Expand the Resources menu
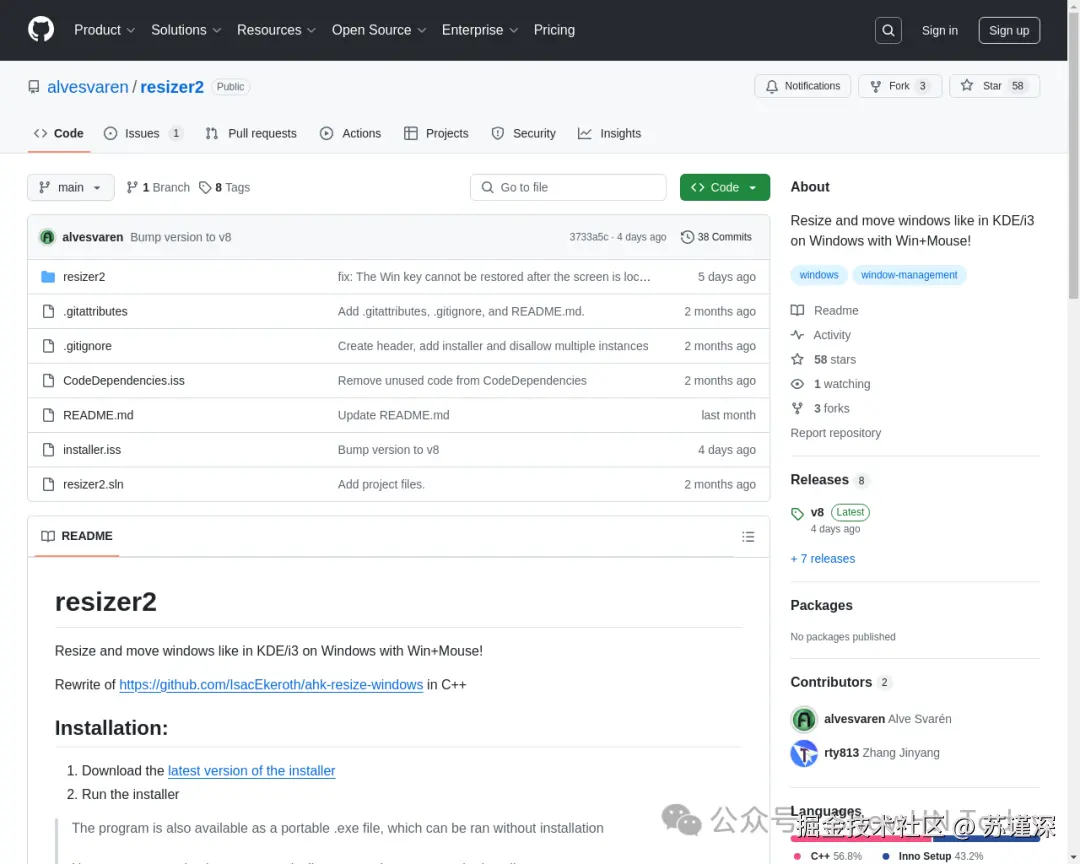1080x864 pixels. [276, 30]
